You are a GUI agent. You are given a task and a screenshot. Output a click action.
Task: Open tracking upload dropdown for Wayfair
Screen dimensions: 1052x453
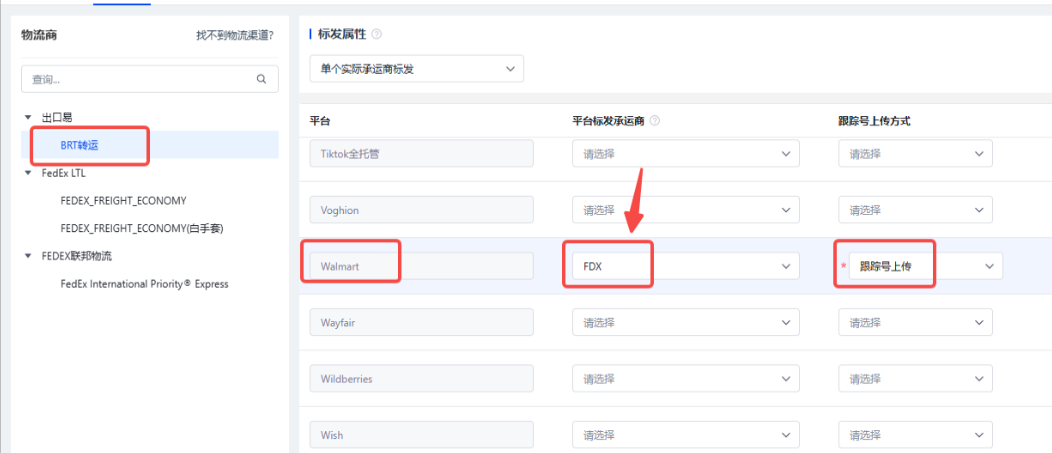click(915, 322)
